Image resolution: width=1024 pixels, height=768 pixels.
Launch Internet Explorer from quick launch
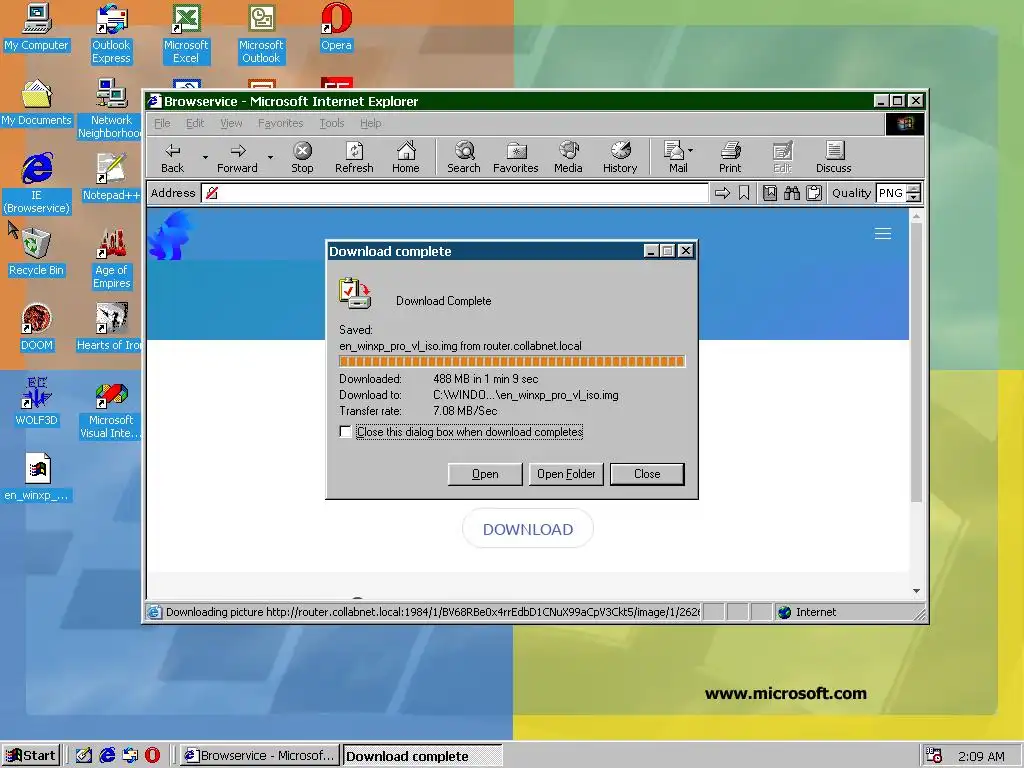point(107,756)
